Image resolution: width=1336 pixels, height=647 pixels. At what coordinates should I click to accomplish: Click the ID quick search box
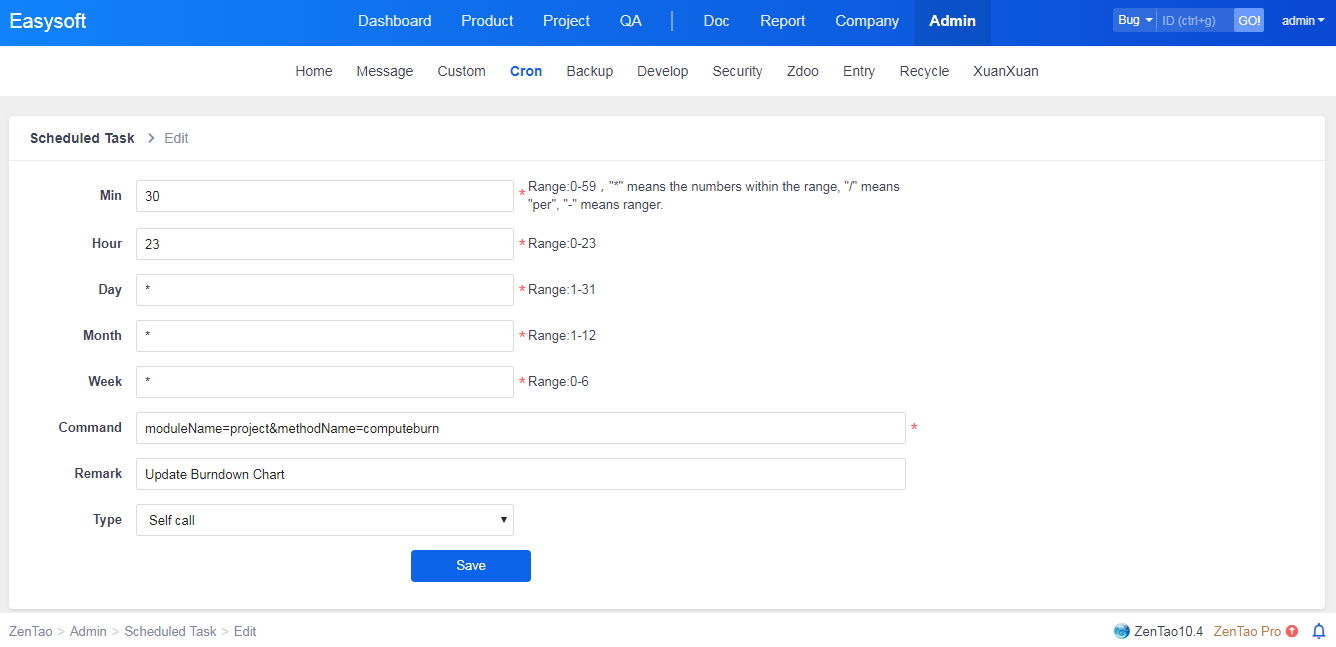tap(1194, 20)
